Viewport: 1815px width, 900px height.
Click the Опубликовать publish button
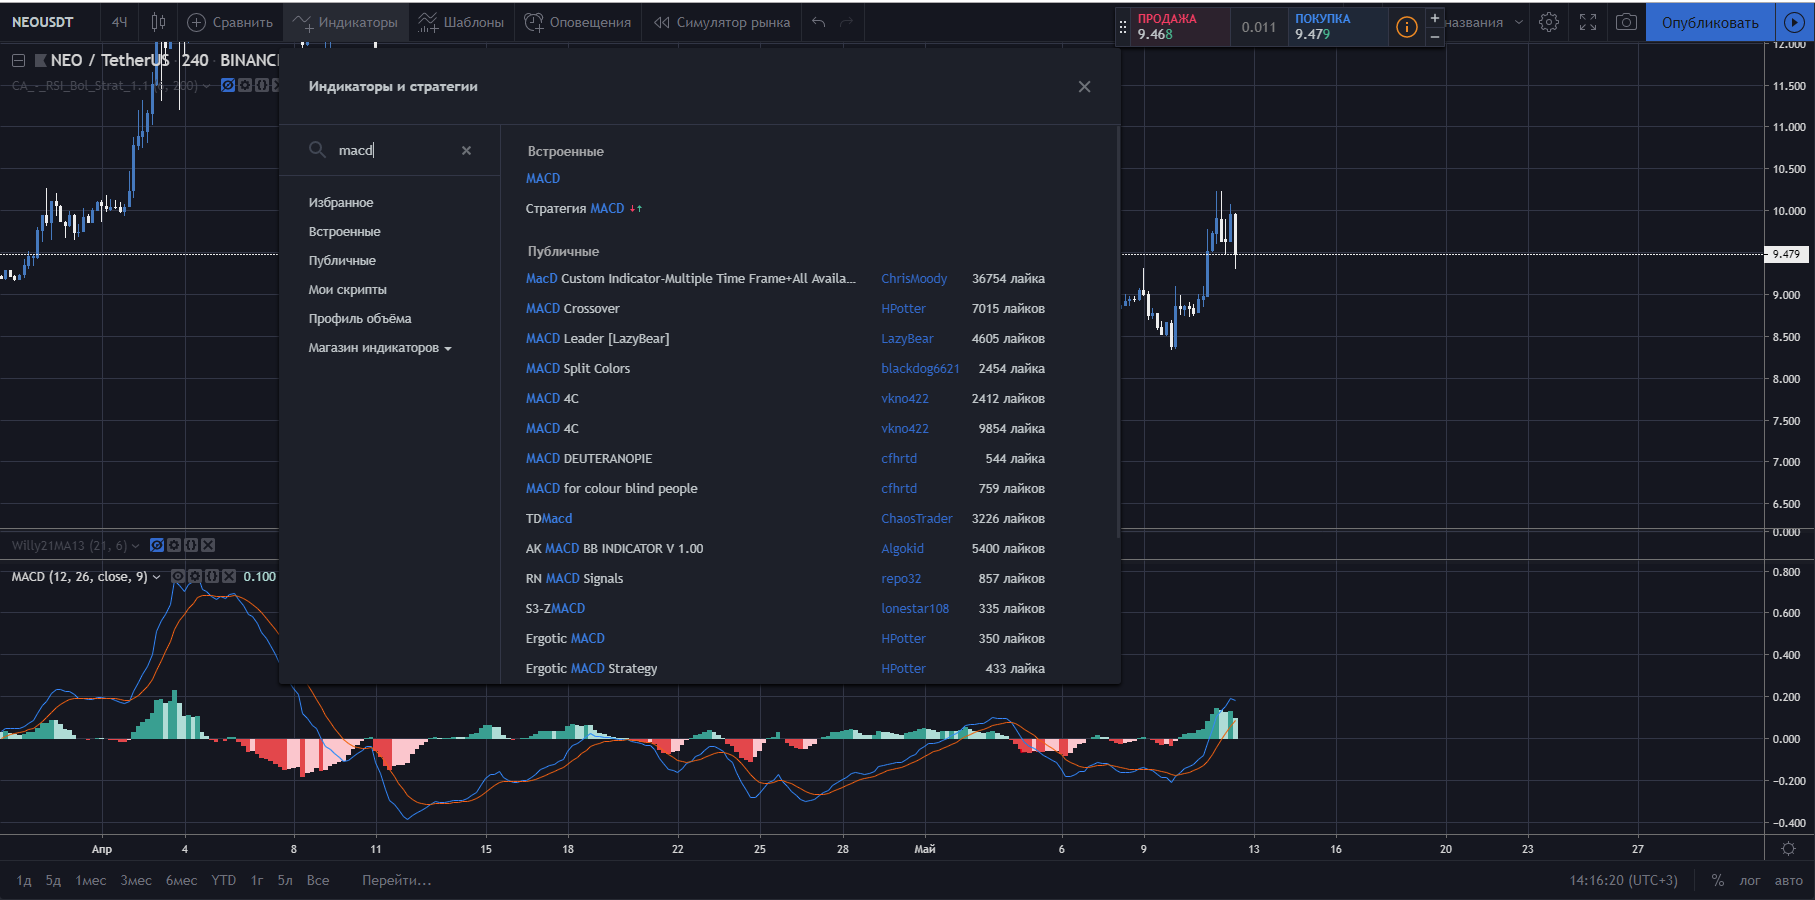click(x=1710, y=22)
